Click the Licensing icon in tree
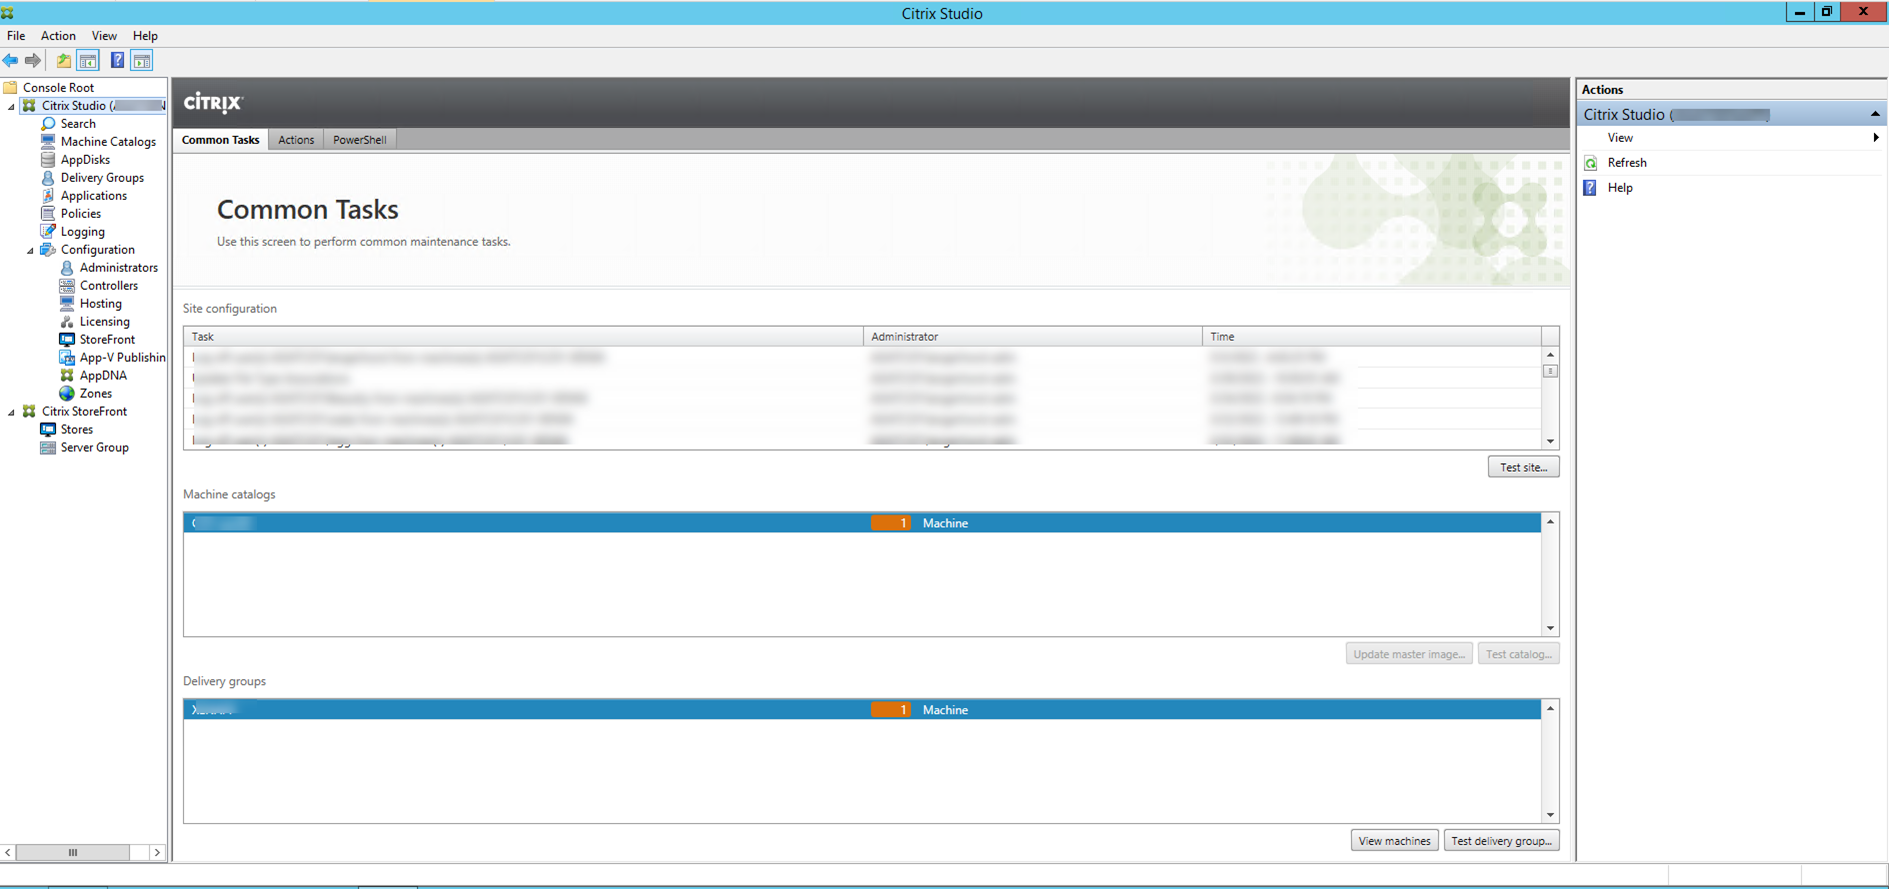 67,322
